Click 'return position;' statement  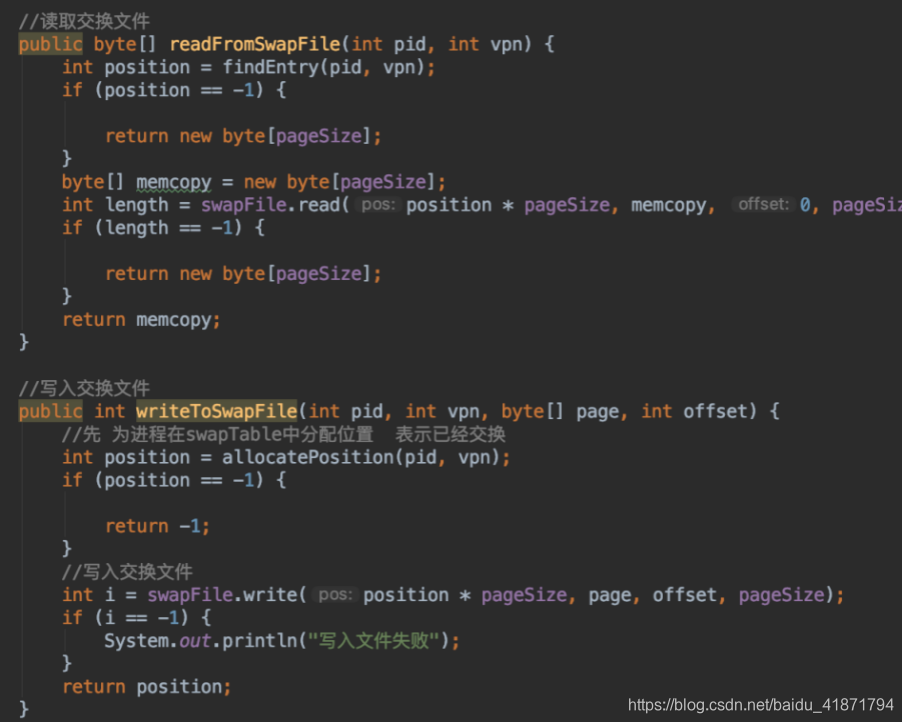click(146, 687)
